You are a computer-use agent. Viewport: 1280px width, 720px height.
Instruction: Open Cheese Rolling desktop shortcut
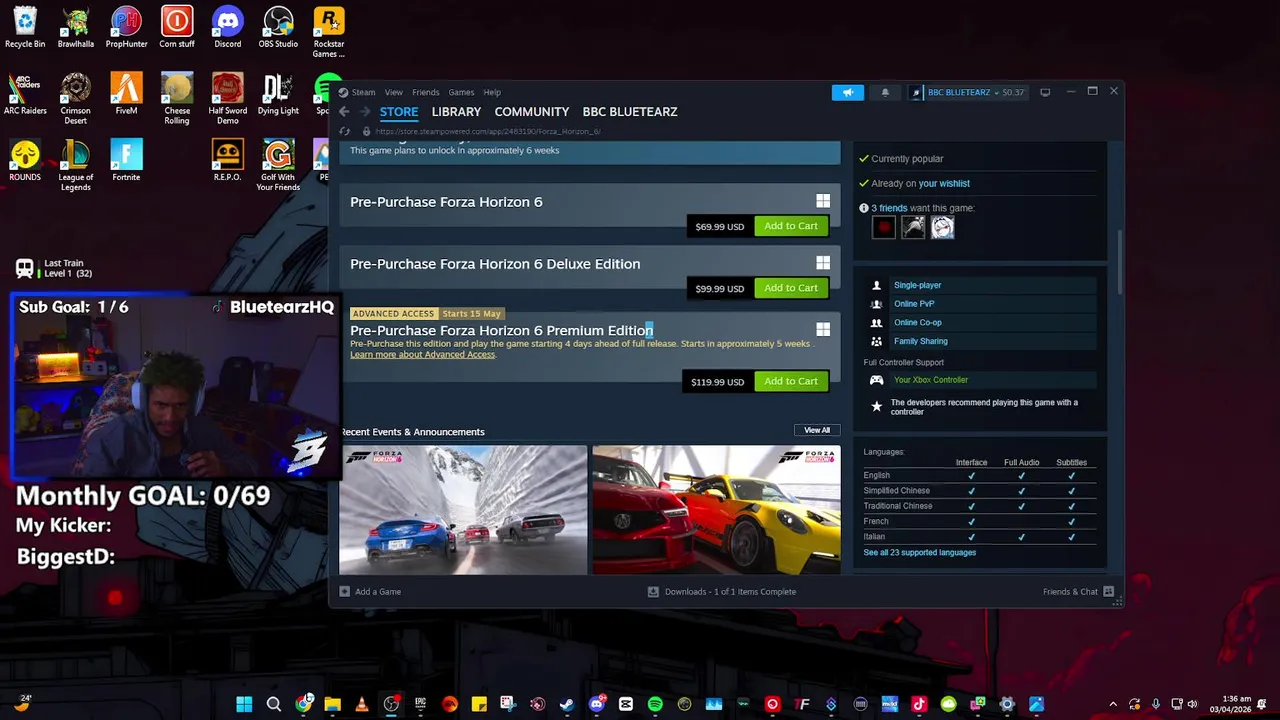tap(177, 99)
